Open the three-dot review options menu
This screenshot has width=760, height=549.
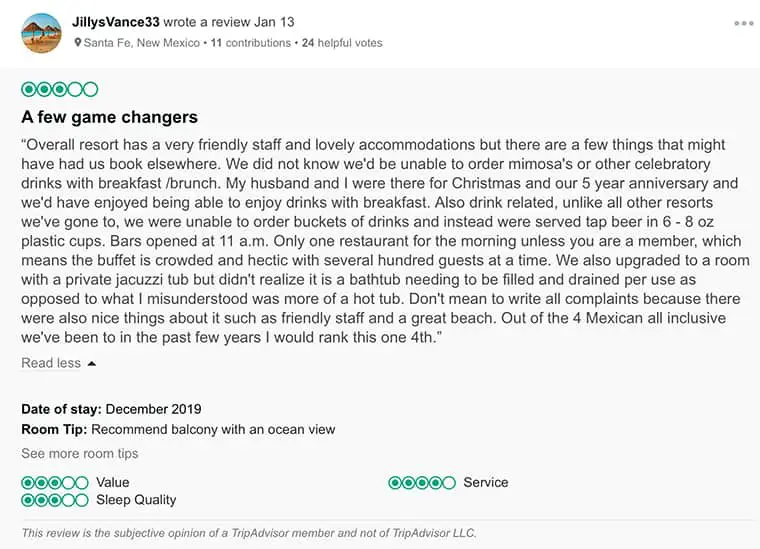point(743,23)
